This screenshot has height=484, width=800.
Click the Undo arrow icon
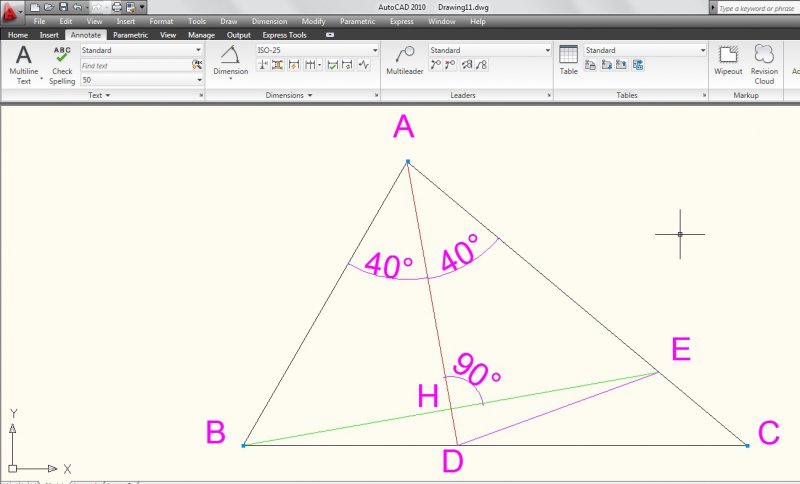click(x=78, y=7)
